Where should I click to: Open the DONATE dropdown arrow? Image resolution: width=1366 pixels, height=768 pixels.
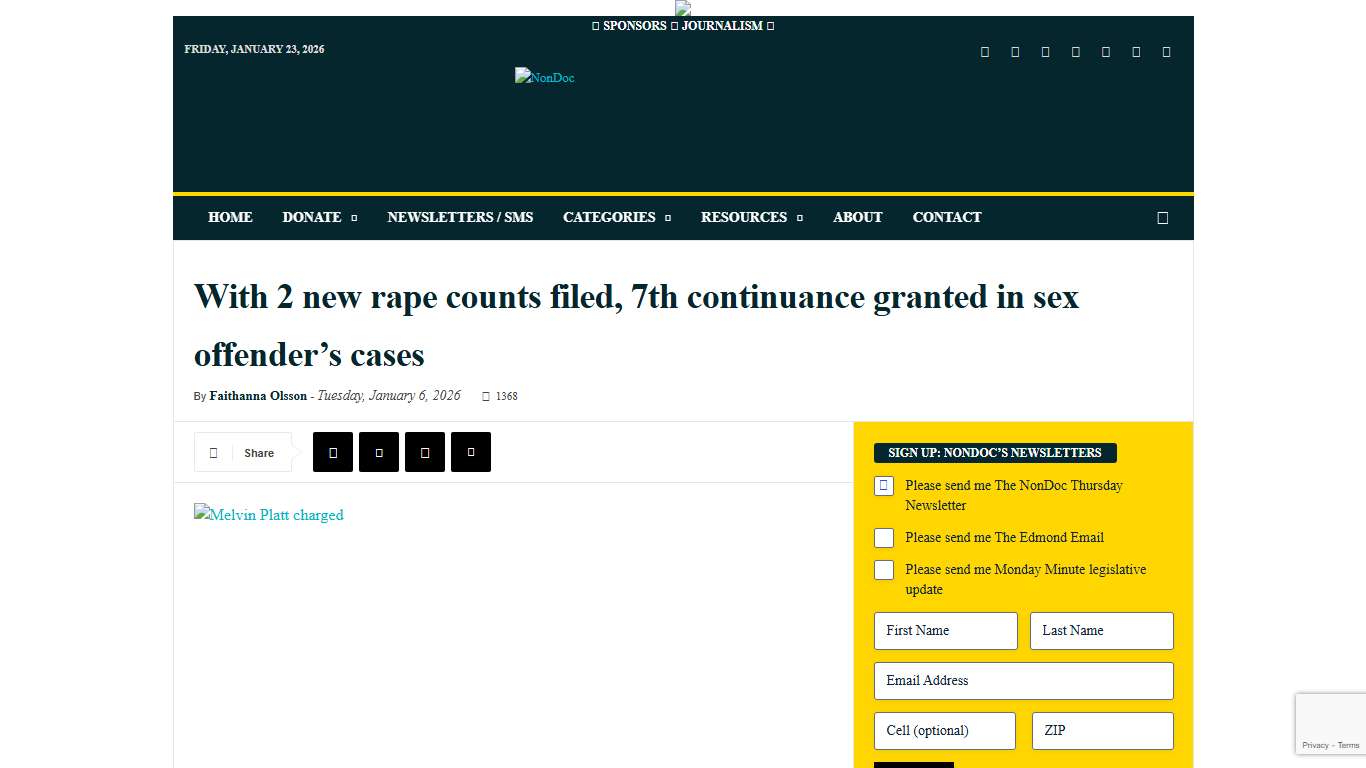click(353, 217)
